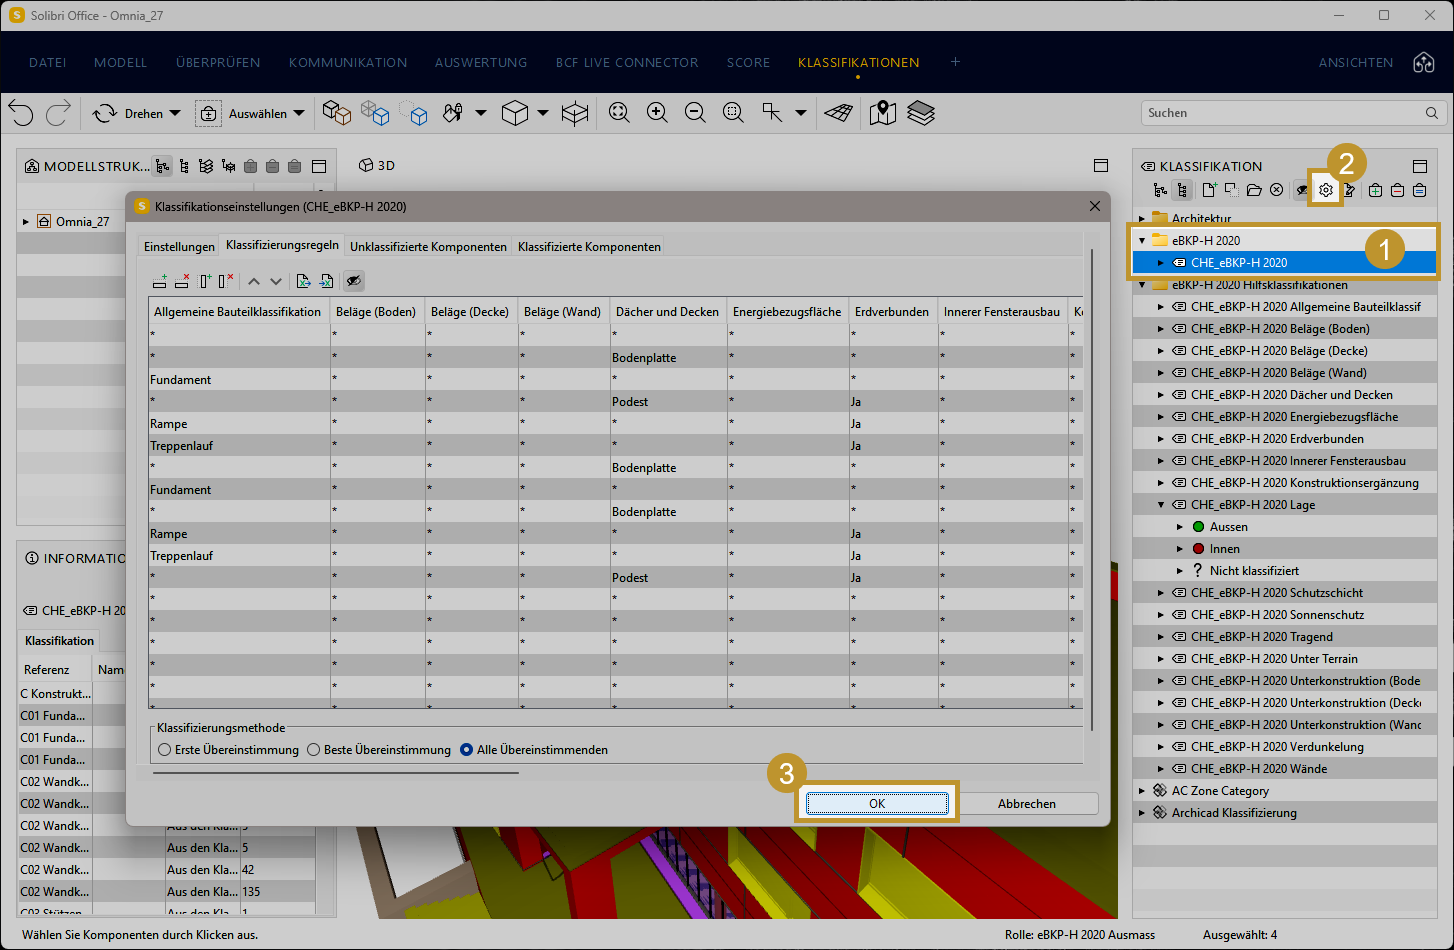Image resolution: width=1454 pixels, height=950 pixels.
Task: Add a new row in classification rules
Action: (160, 281)
